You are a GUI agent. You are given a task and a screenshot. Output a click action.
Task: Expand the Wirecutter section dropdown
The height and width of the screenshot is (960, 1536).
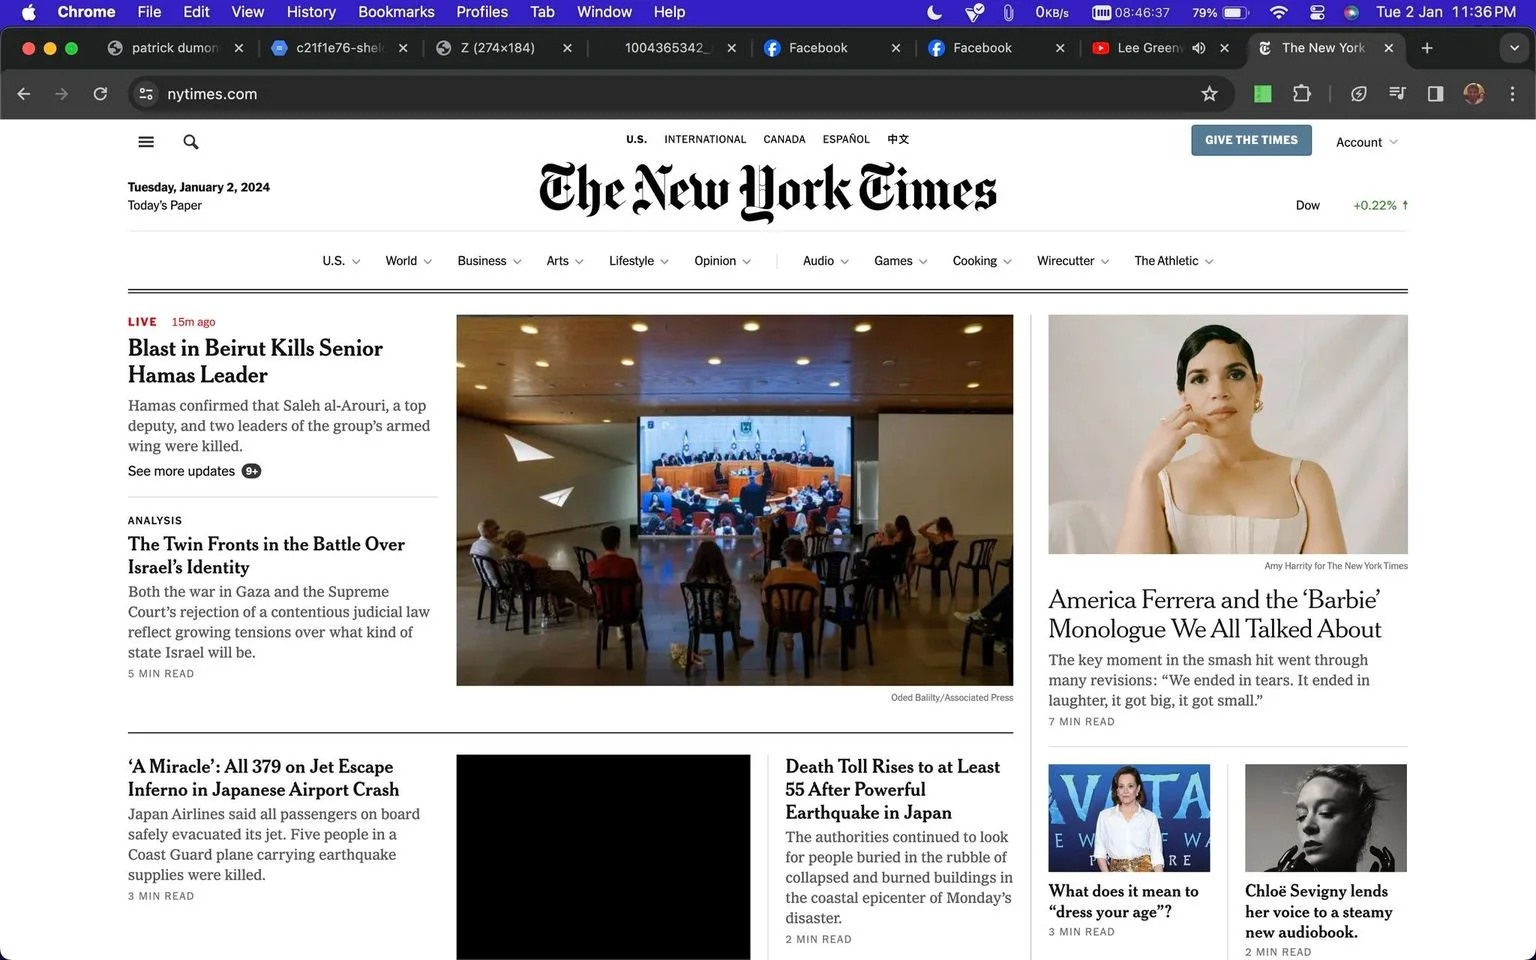point(1073,261)
